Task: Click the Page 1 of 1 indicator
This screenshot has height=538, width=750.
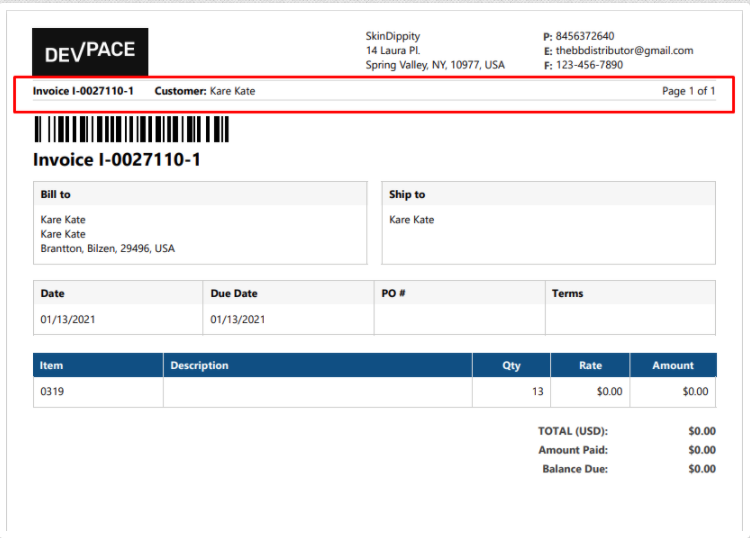Action: [688, 91]
